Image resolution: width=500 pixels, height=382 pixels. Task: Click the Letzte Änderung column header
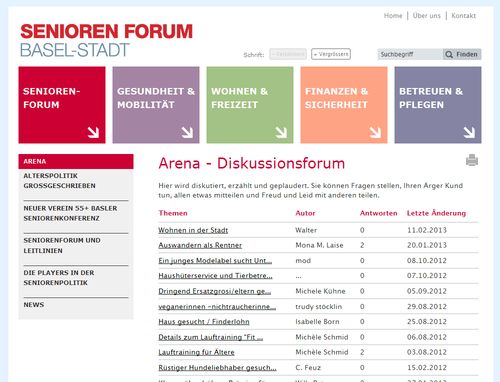click(x=436, y=213)
